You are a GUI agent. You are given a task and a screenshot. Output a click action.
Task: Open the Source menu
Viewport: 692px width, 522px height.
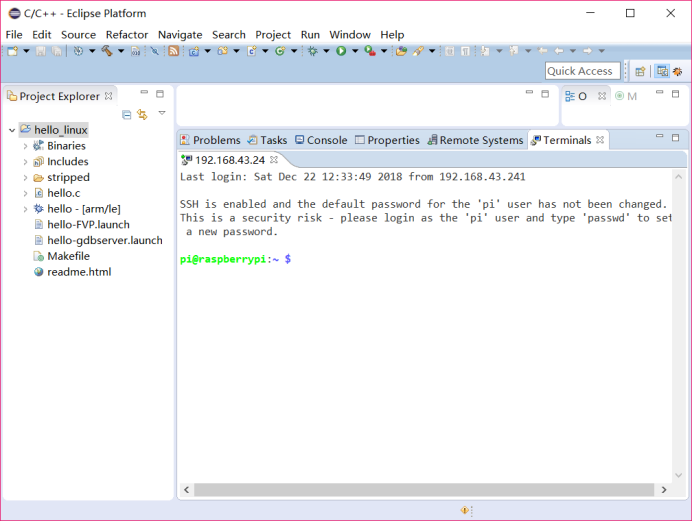[78, 35]
